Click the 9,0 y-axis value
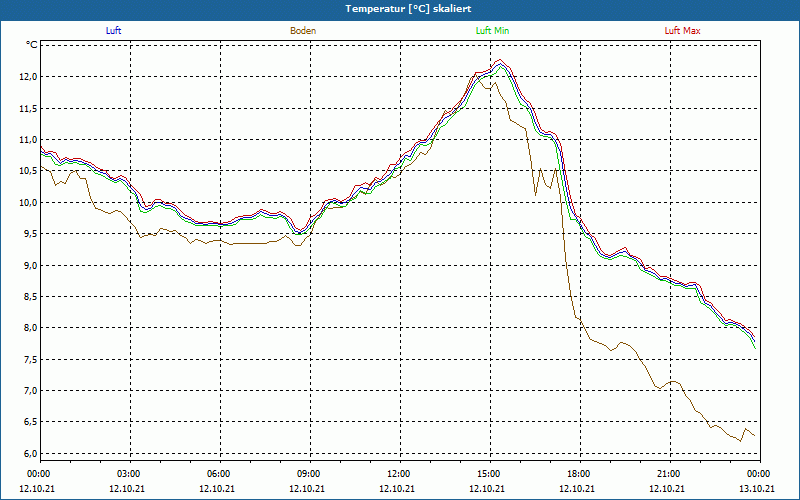Viewport: 800px width, 500px height. (x=31, y=265)
